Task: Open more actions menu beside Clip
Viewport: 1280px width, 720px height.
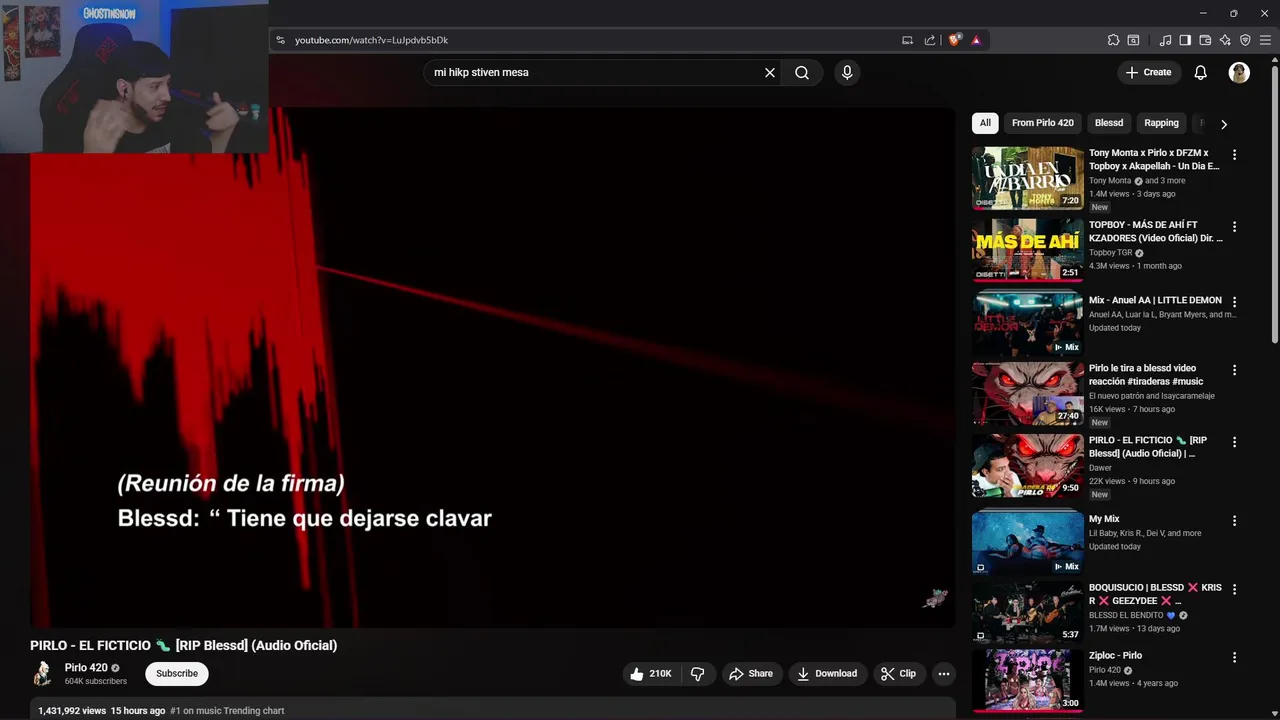Action: click(x=944, y=673)
